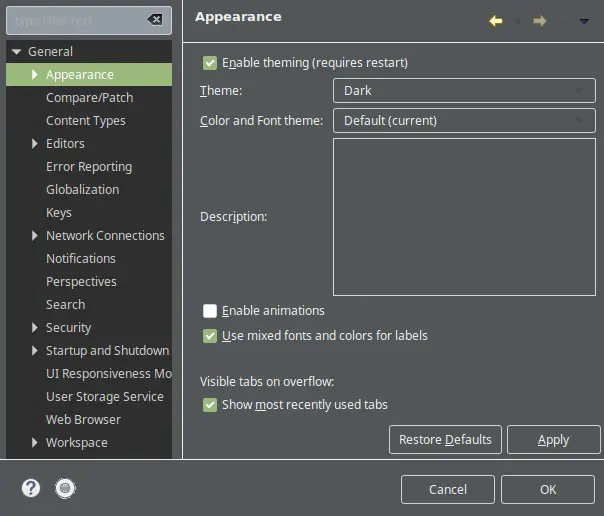Select Globalization in the tree
The height and width of the screenshot is (516, 604).
coord(82,189)
